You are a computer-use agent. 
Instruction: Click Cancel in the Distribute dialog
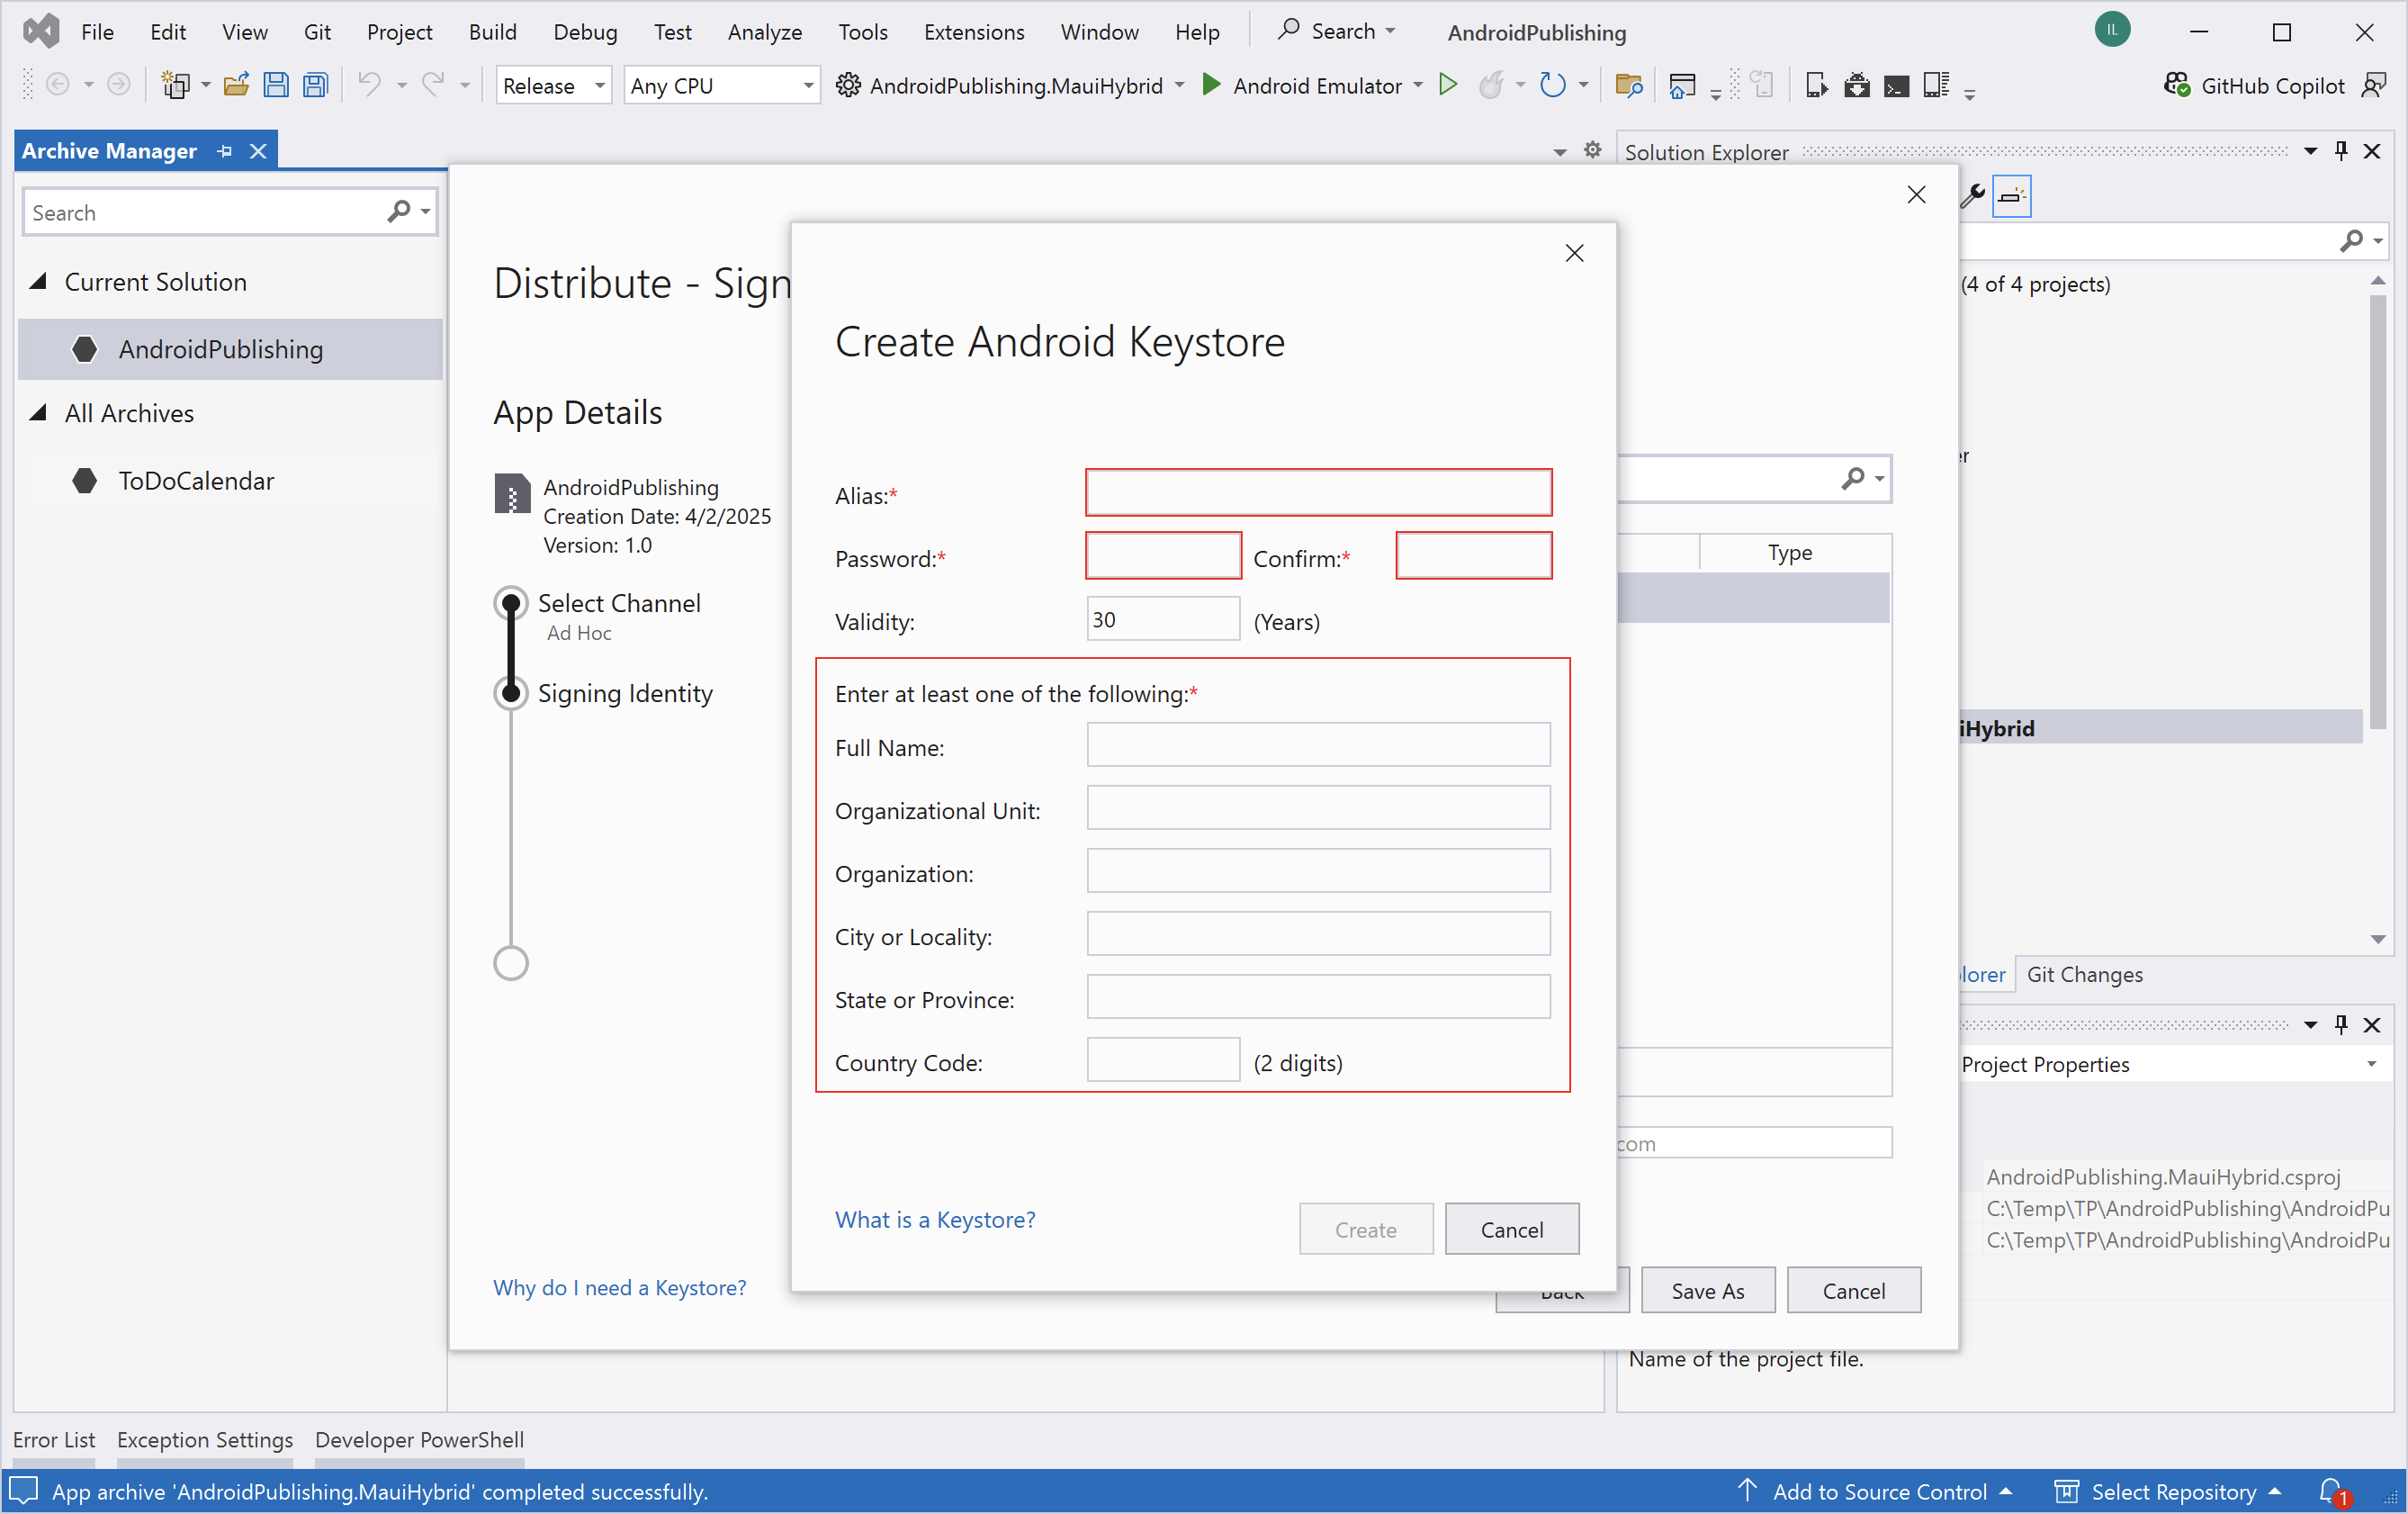(x=1854, y=1290)
